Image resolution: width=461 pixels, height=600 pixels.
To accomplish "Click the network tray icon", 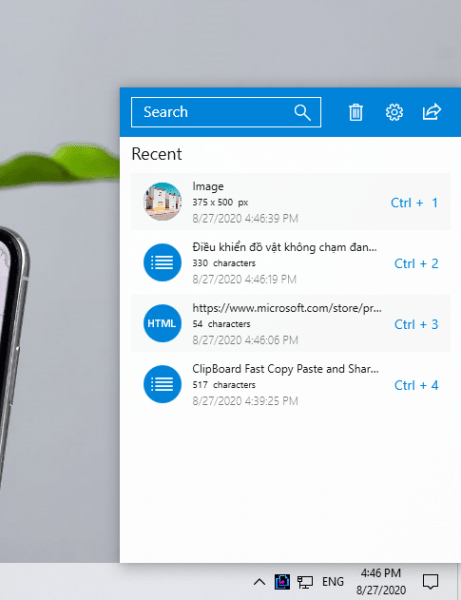I will (x=305, y=582).
